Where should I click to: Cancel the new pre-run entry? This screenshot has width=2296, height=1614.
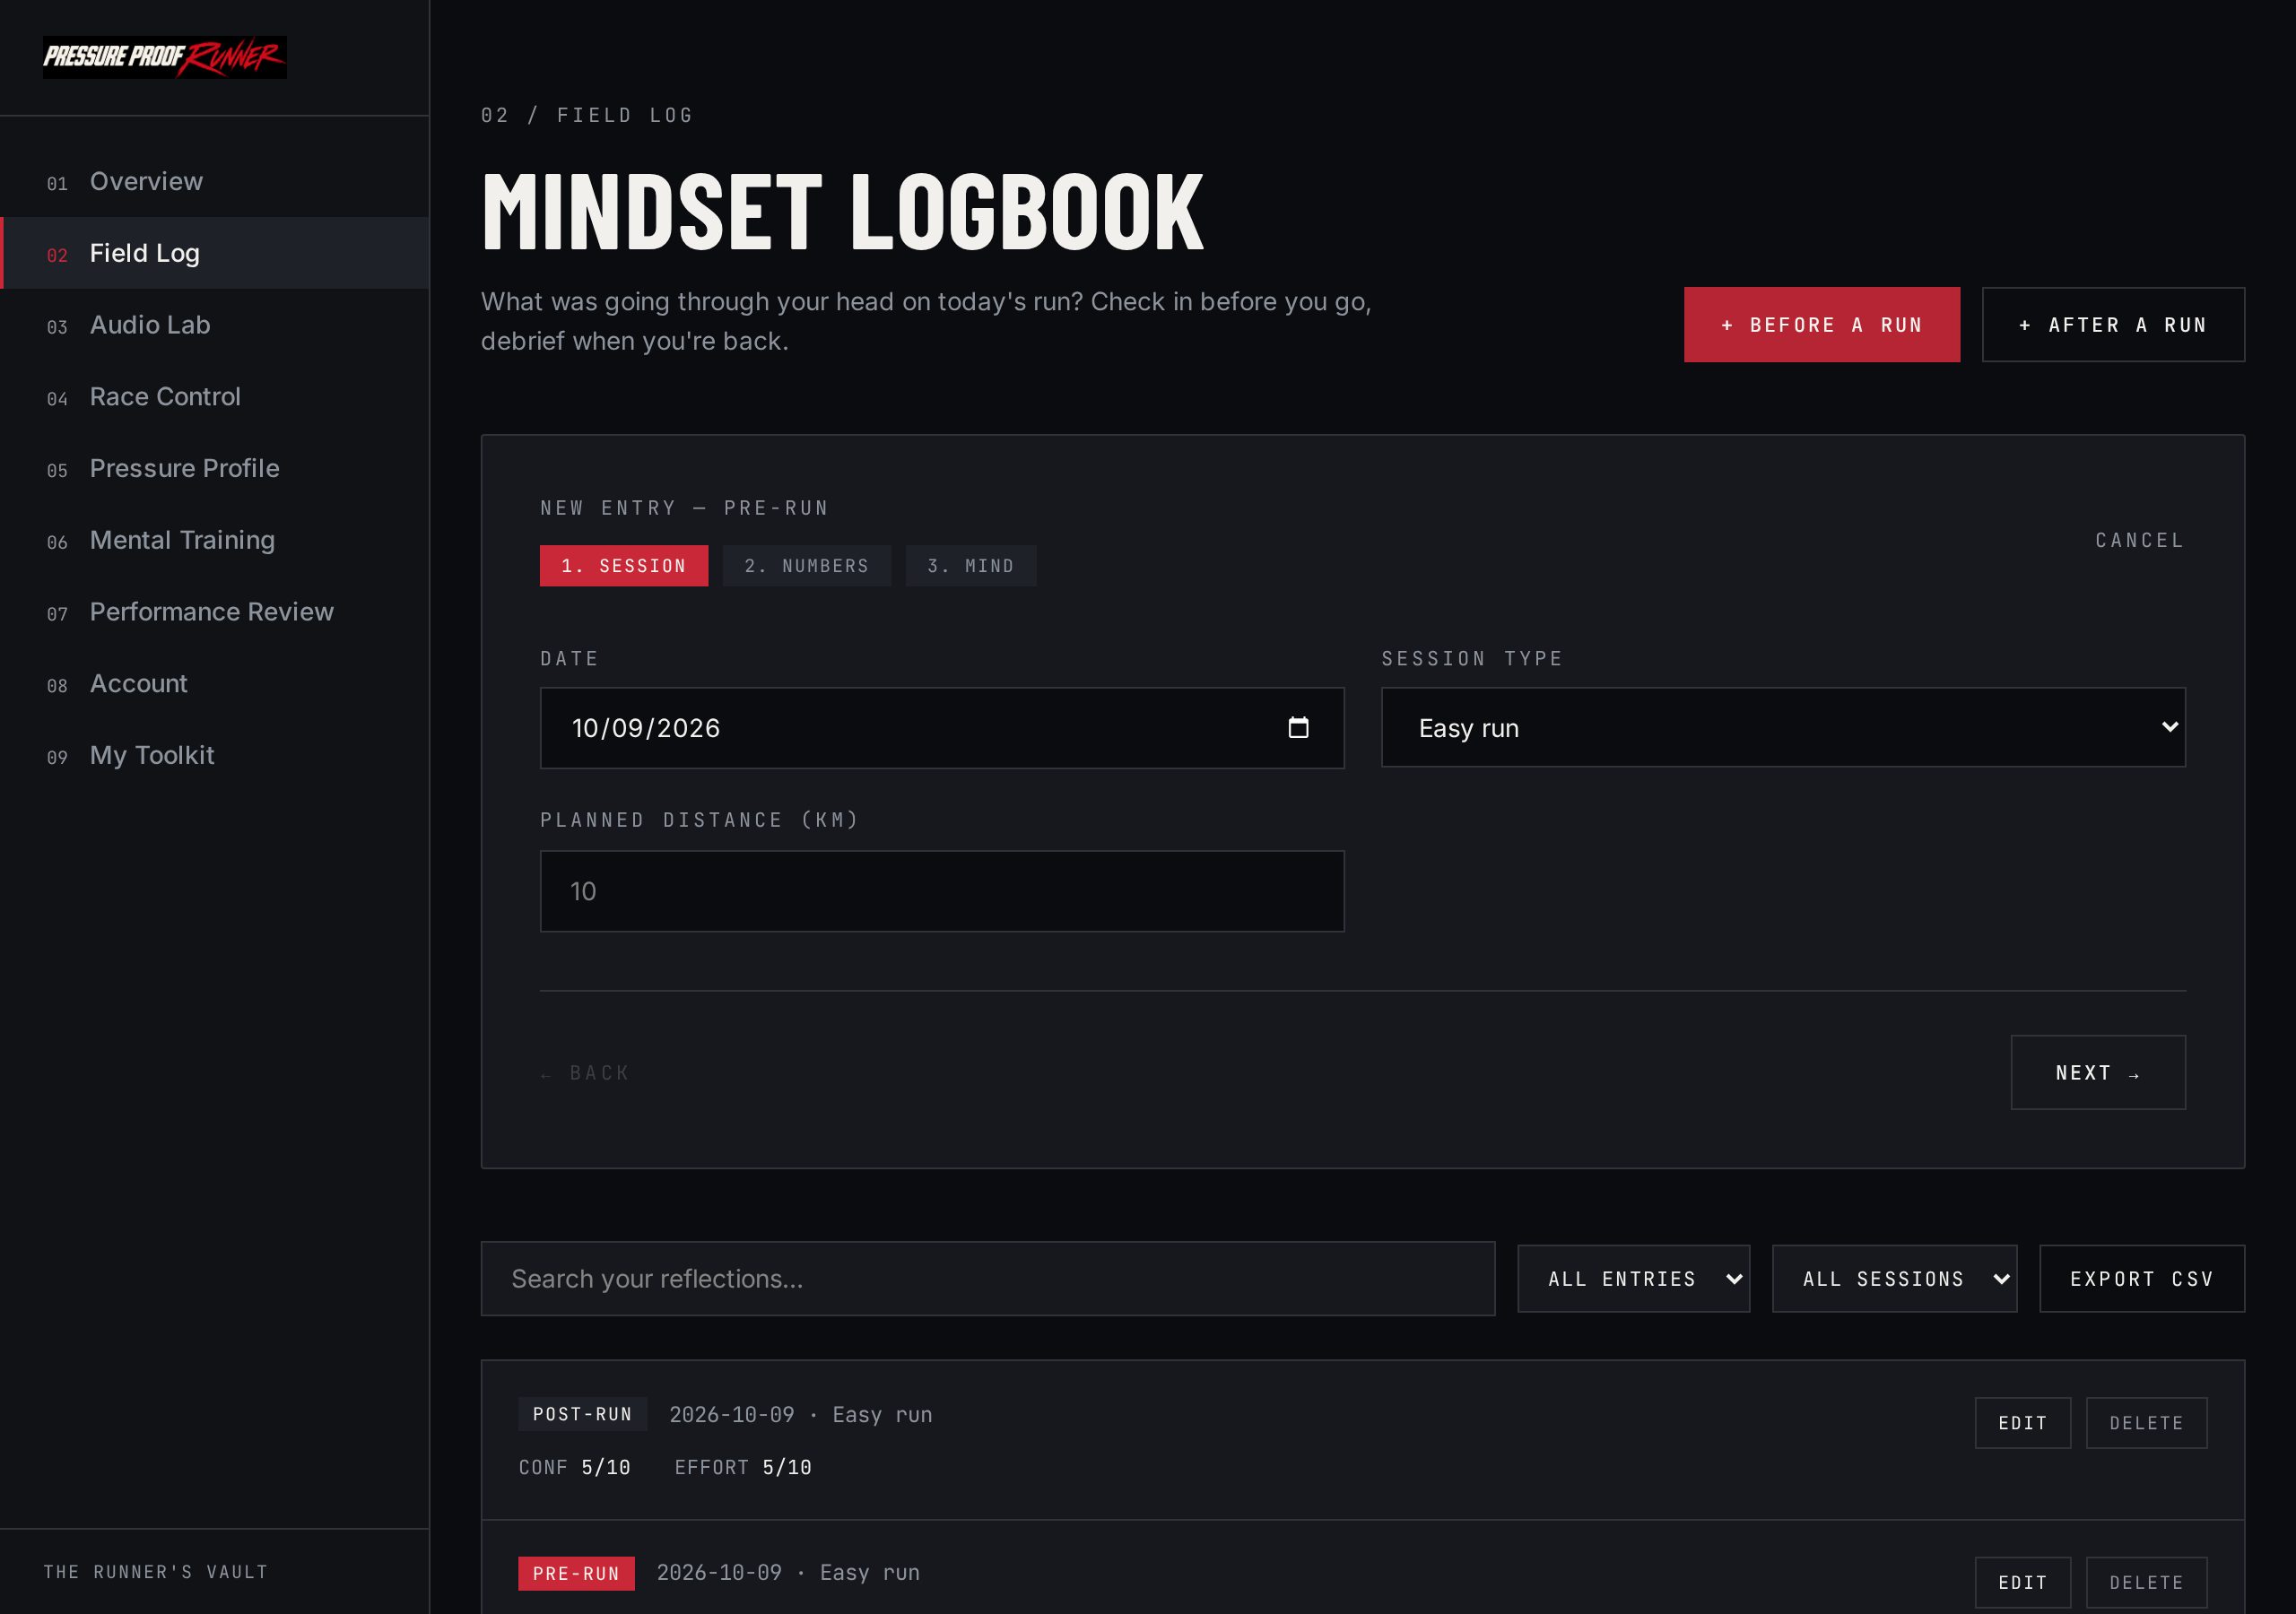pos(2140,540)
